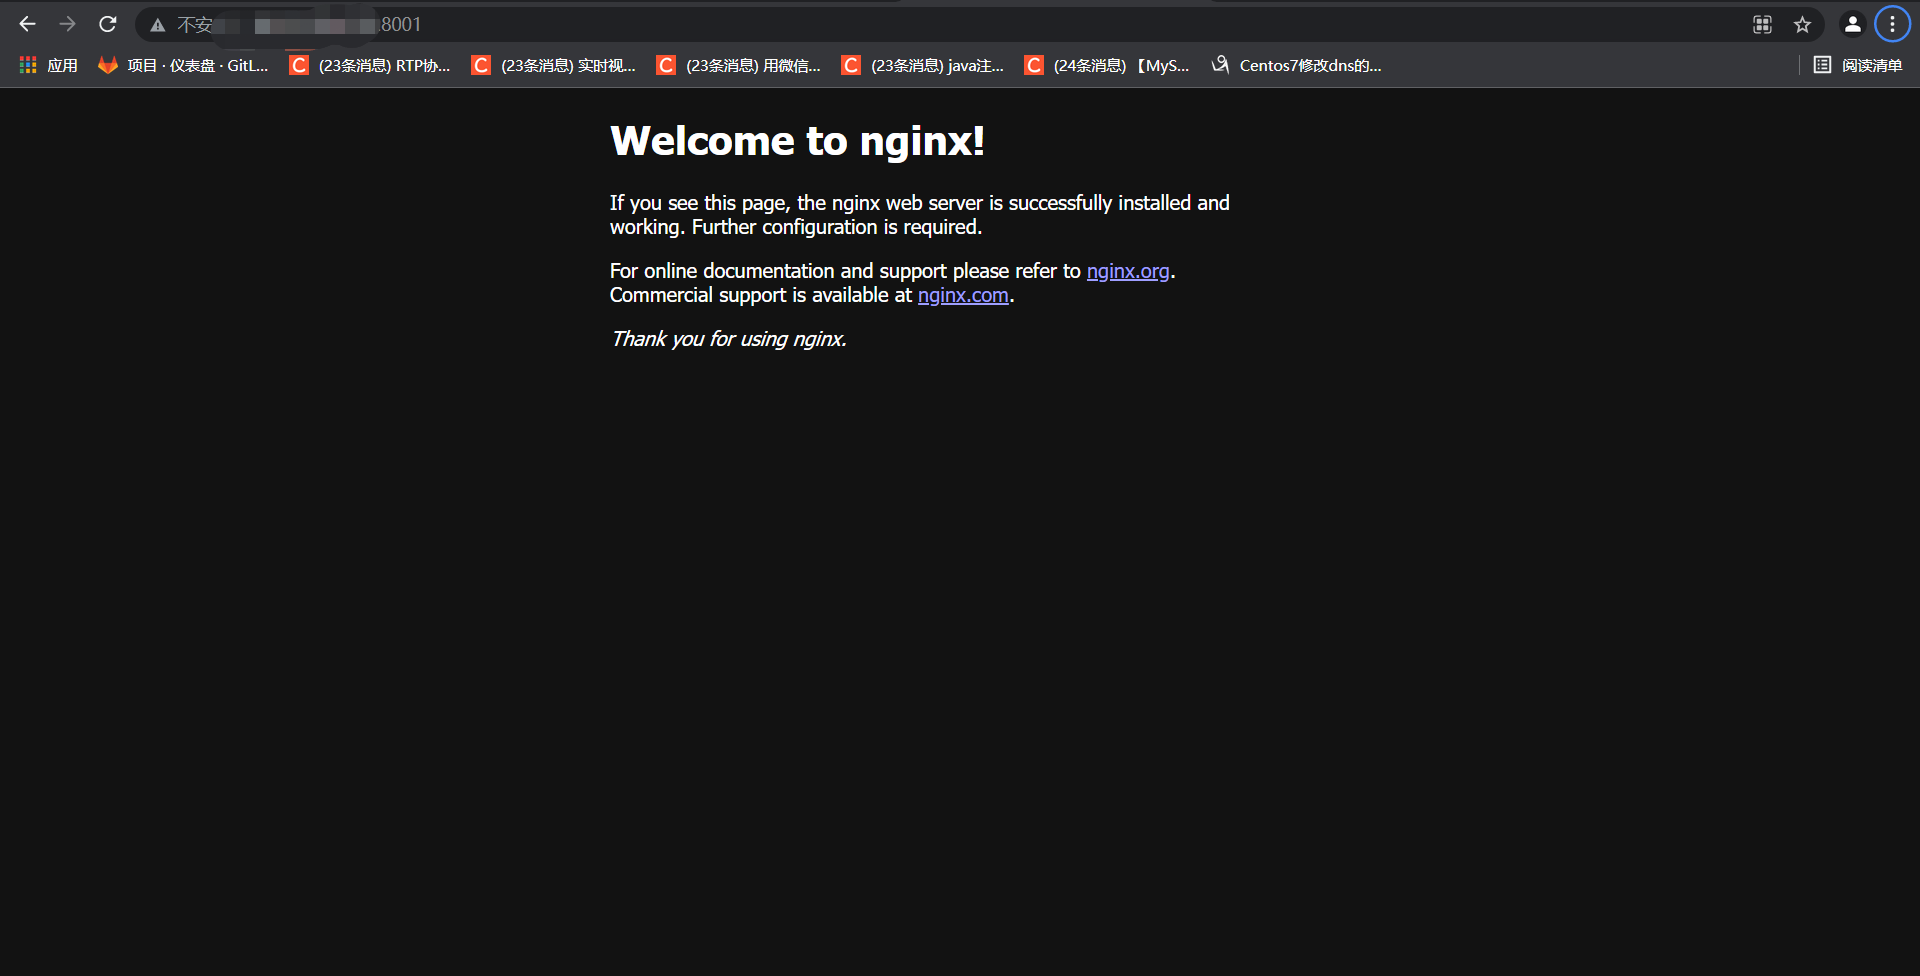Go back to the previous page
The image size is (1920, 976).
point(27,24)
